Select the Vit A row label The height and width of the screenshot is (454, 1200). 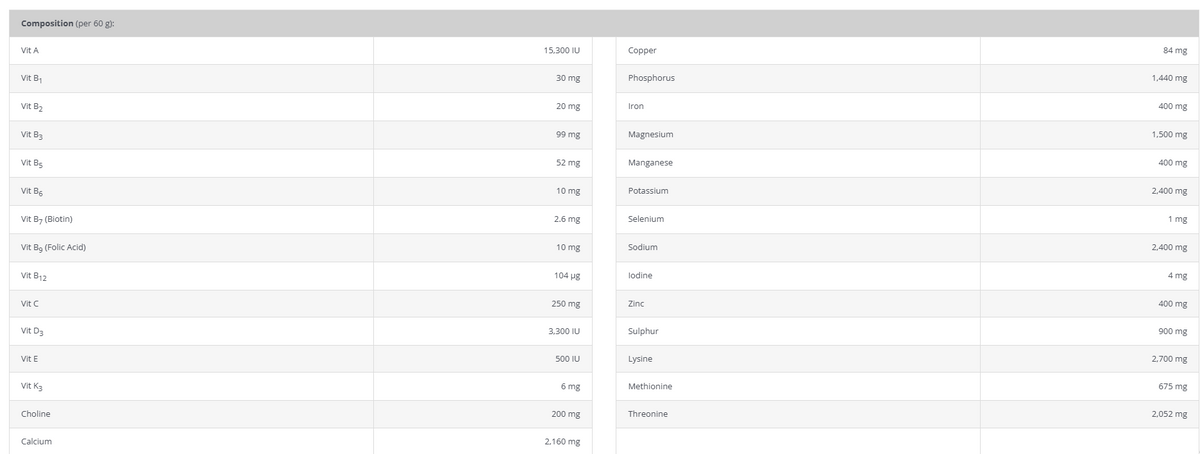pos(29,50)
